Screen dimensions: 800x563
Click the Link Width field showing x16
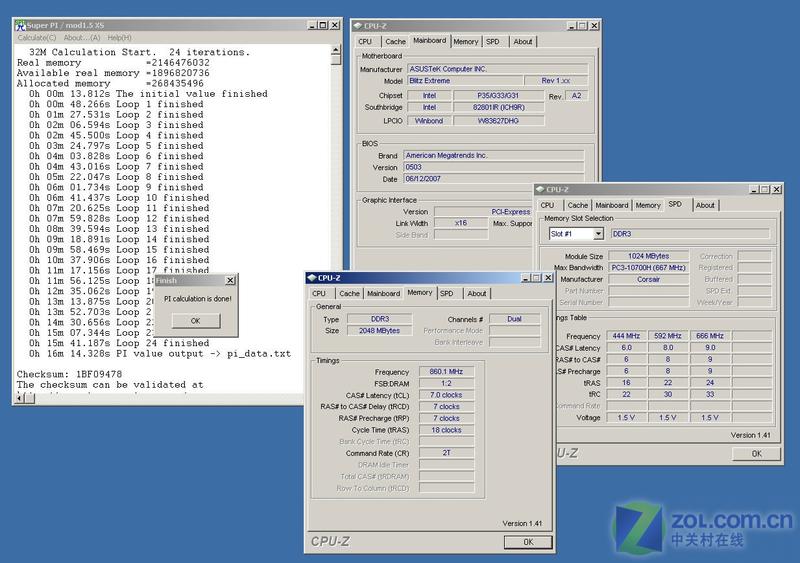(x=461, y=223)
